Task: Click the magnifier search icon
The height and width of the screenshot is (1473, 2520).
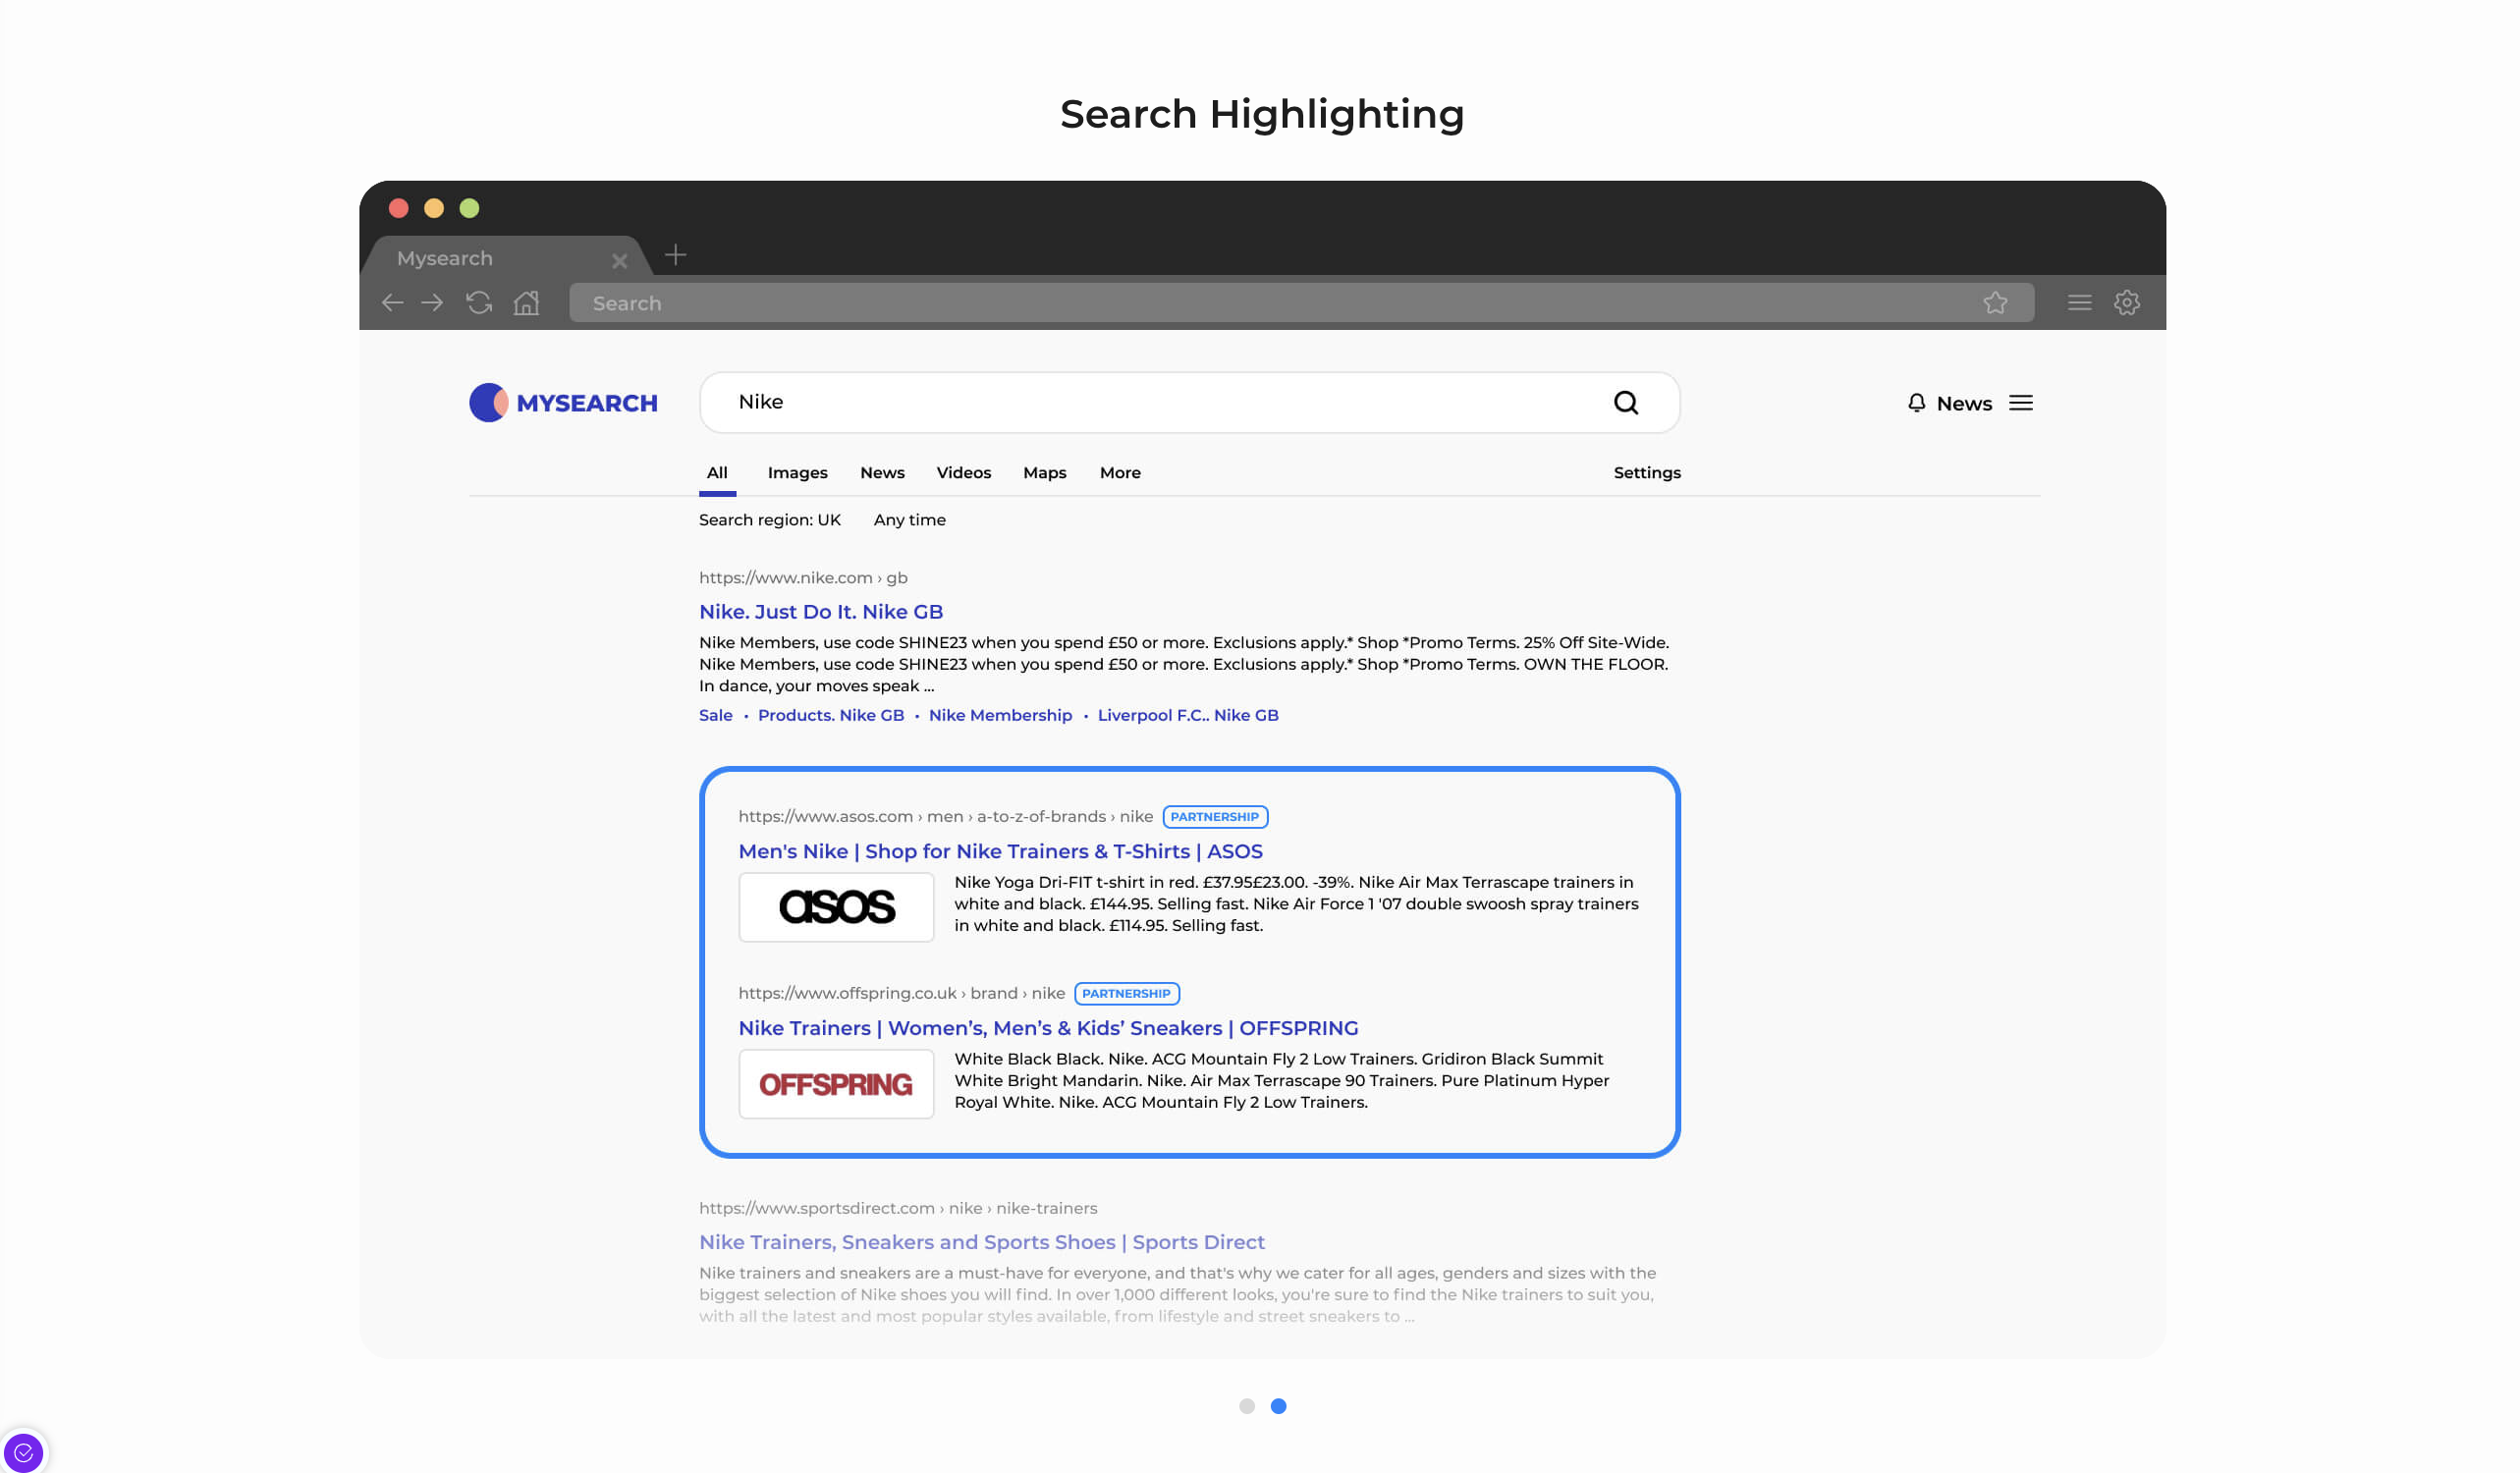Action: click(1626, 403)
